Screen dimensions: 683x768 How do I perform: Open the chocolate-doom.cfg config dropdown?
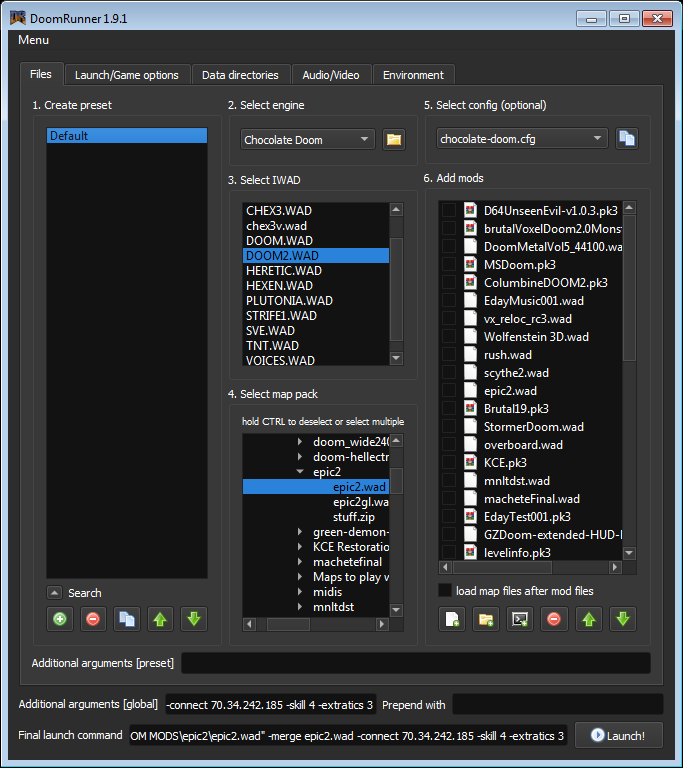click(x=522, y=139)
